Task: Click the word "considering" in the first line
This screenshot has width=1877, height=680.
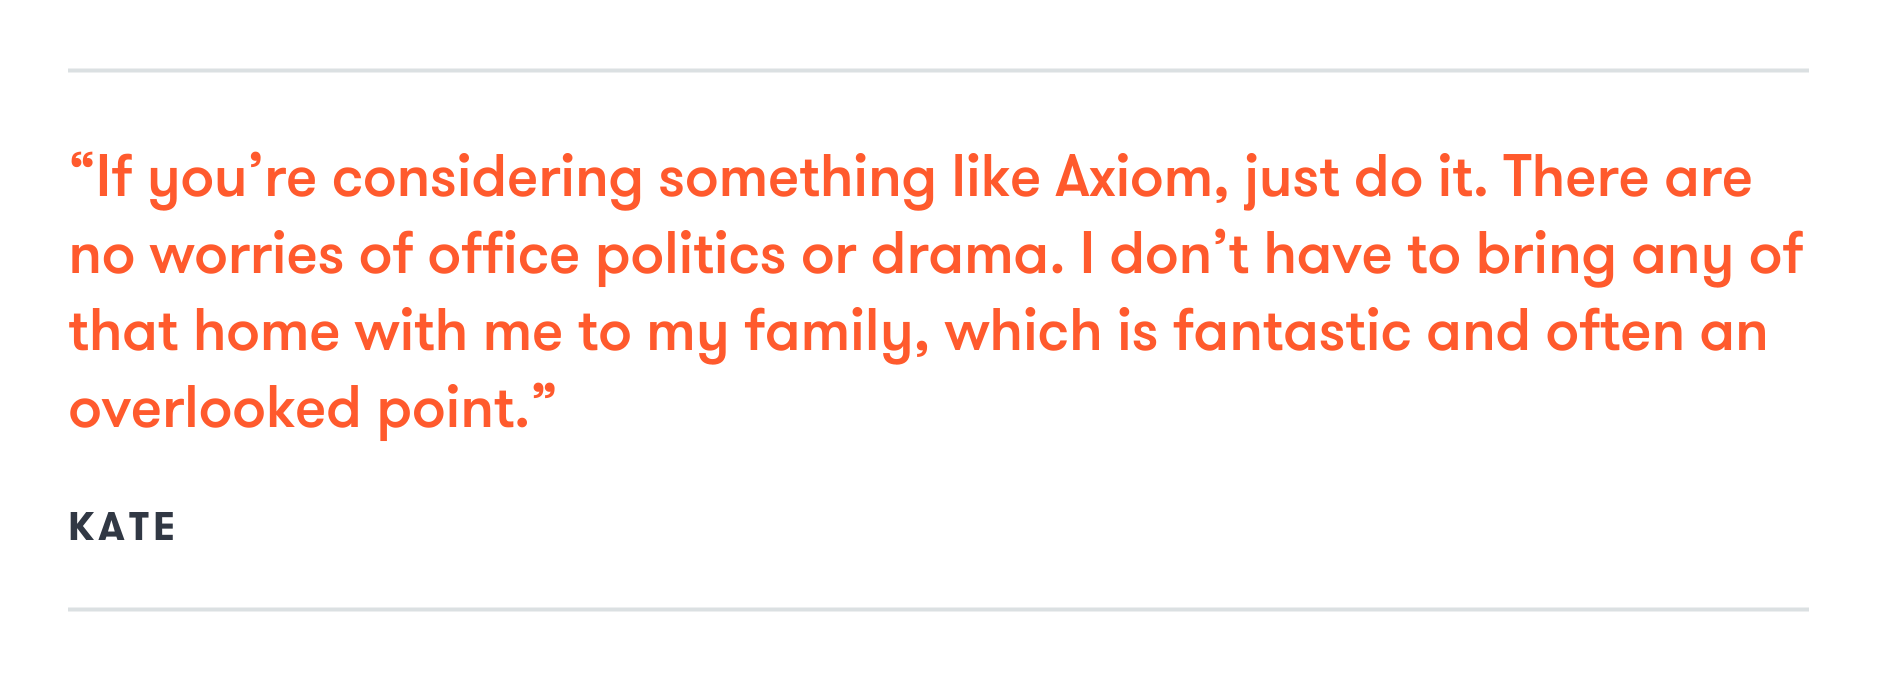Action: pyautogui.click(x=487, y=180)
